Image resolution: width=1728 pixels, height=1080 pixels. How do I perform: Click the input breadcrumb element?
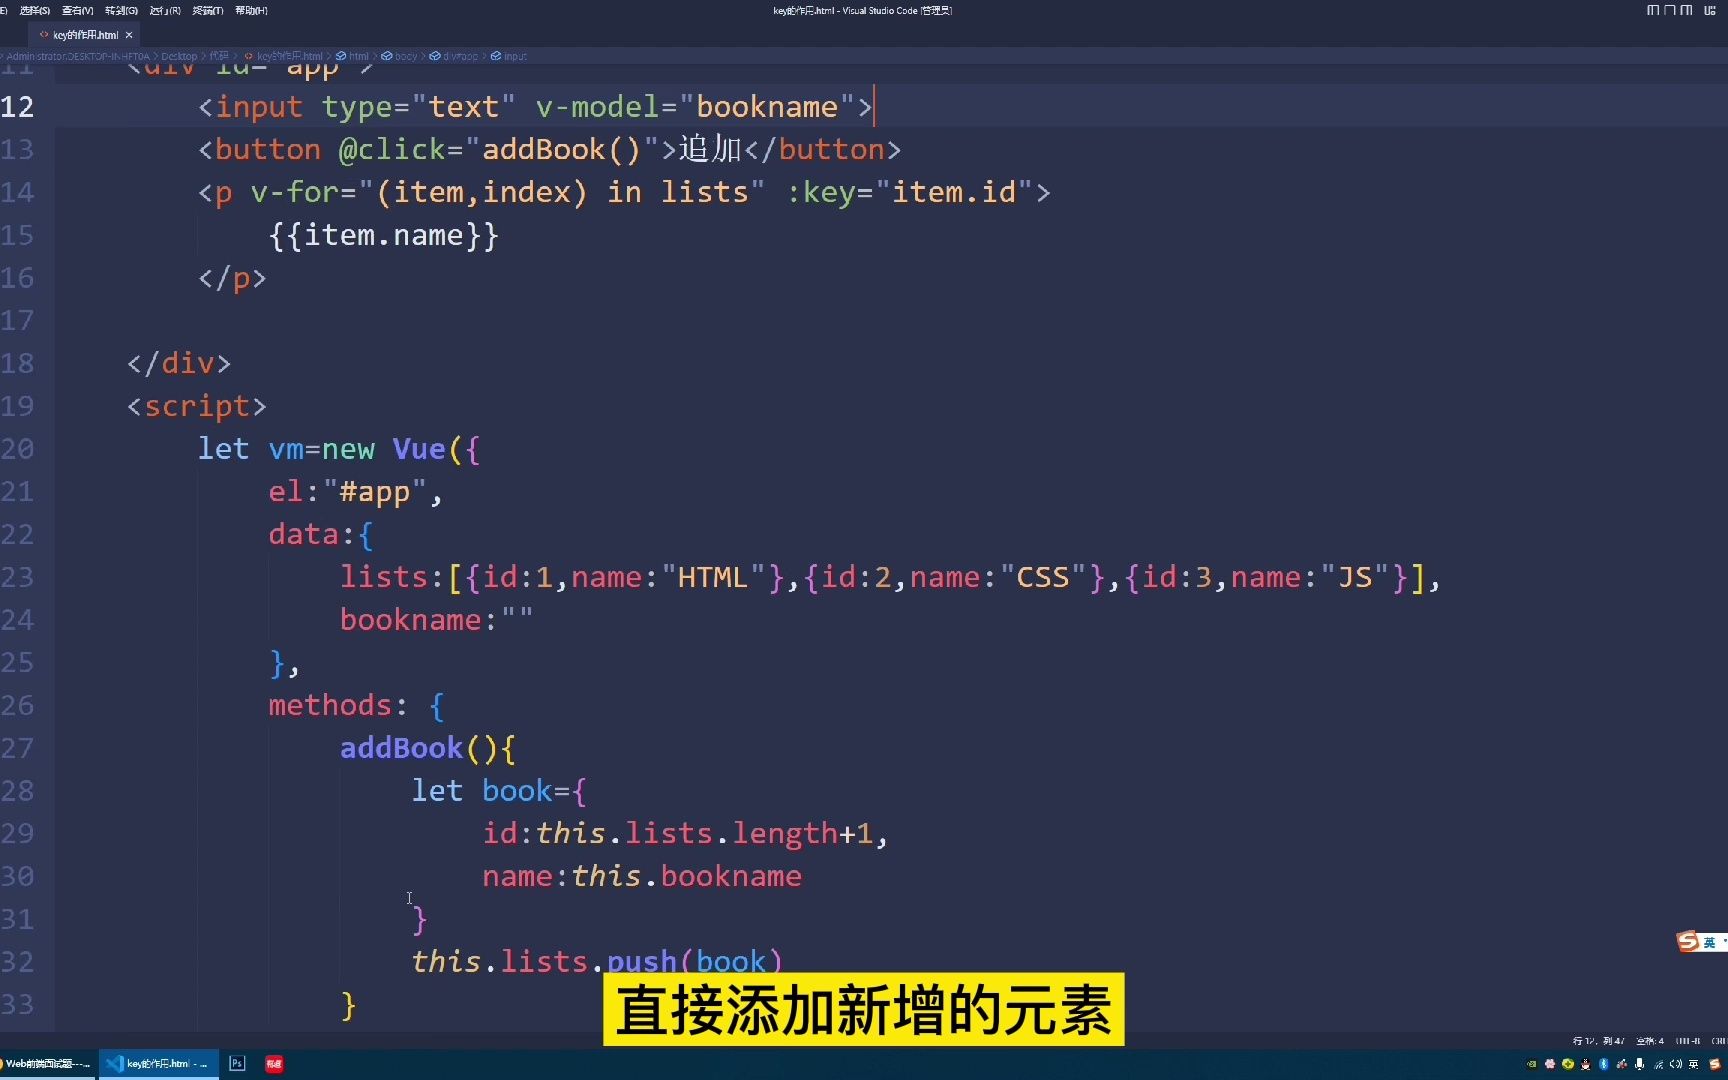click(x=509, y=56)
